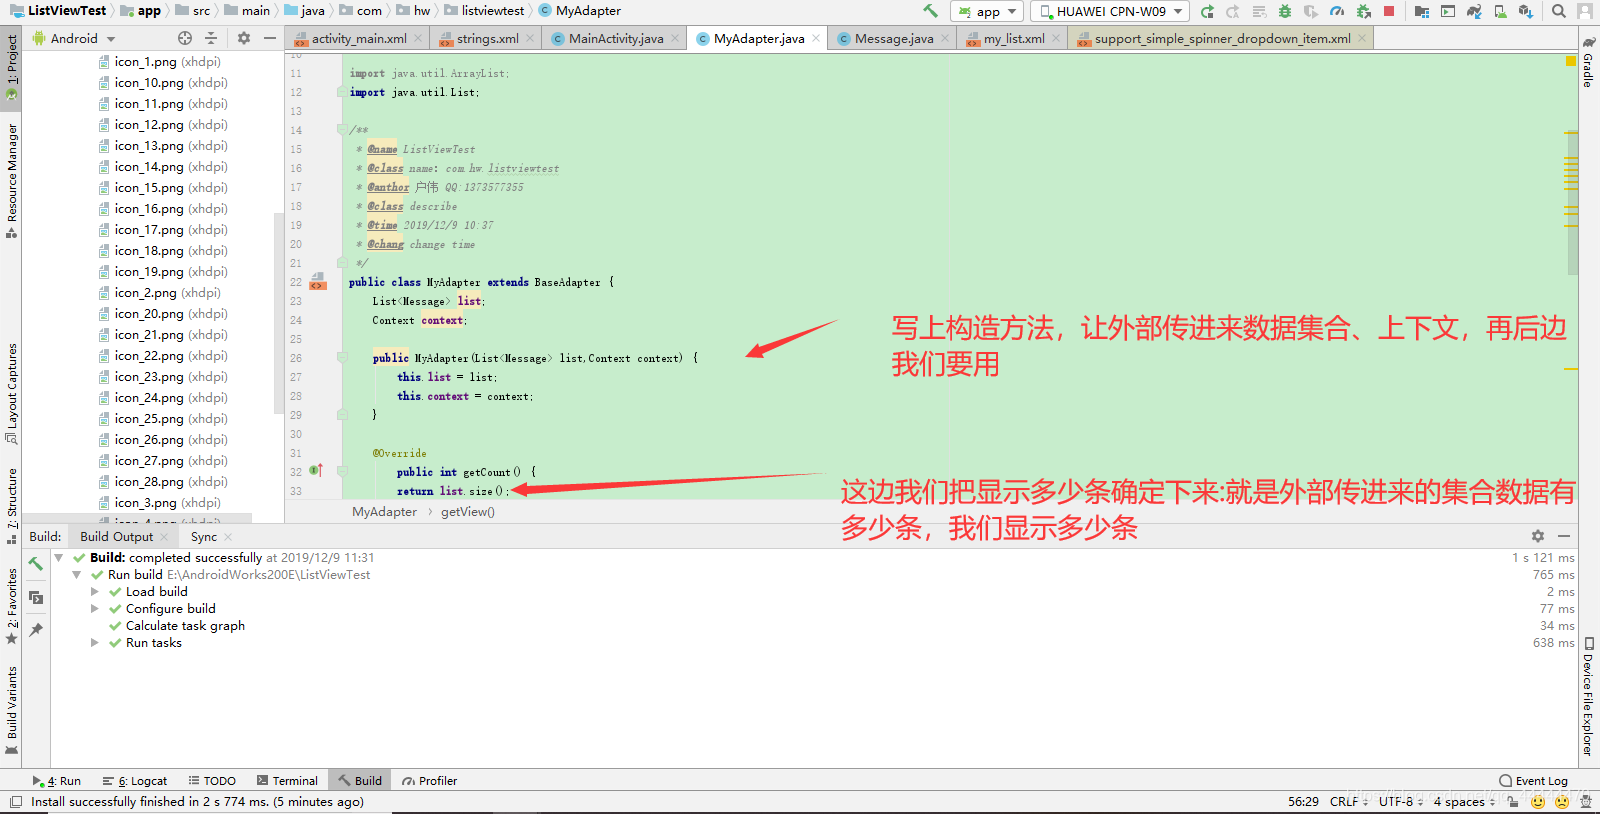
Task: Hide the Project panel with minus icon
Action: point(270,38)
